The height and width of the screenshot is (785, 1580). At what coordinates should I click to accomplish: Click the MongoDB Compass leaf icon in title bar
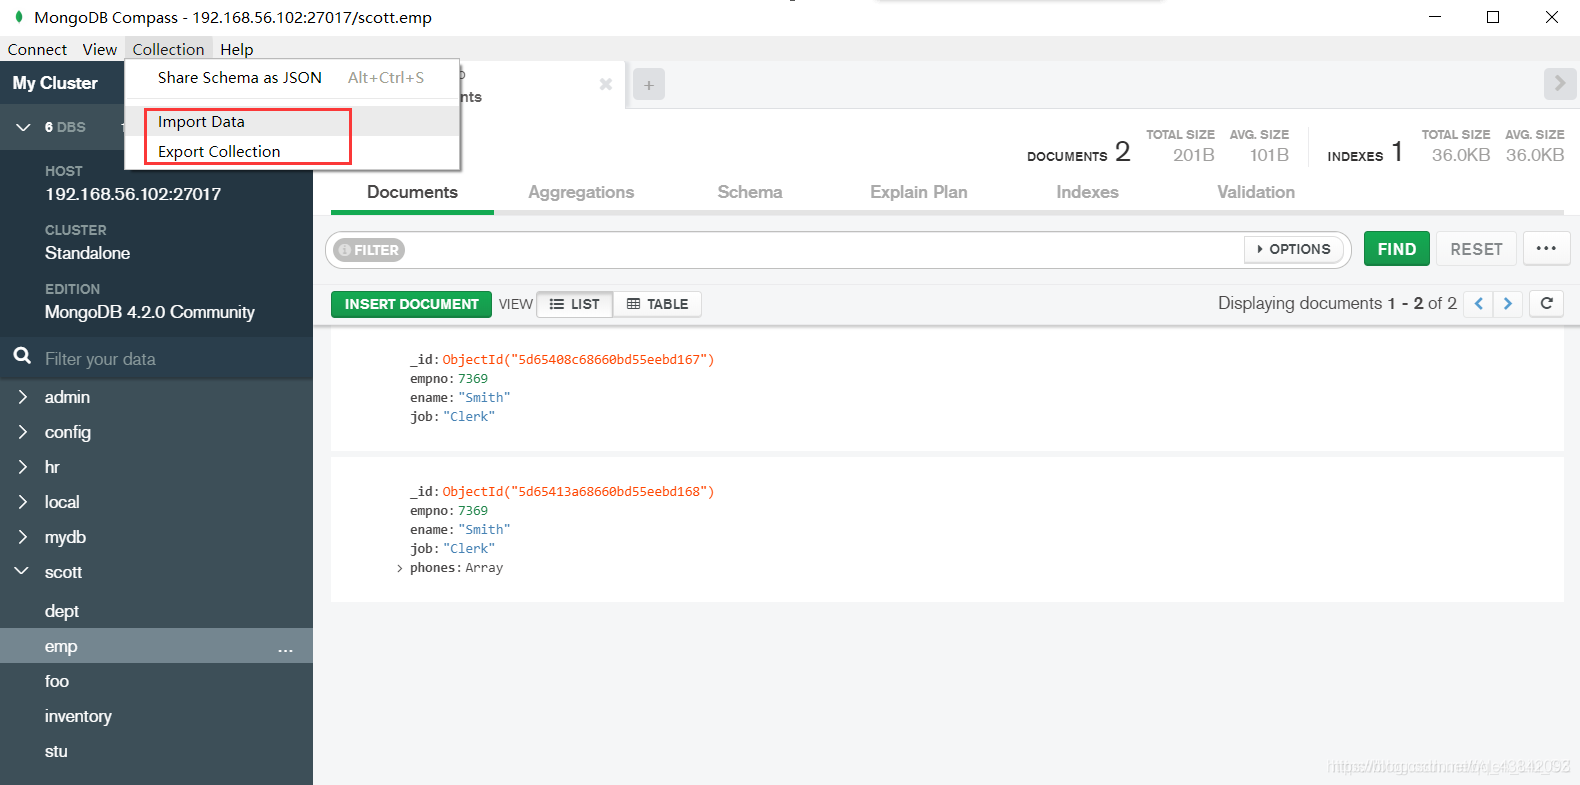click(x=18, y=17)
